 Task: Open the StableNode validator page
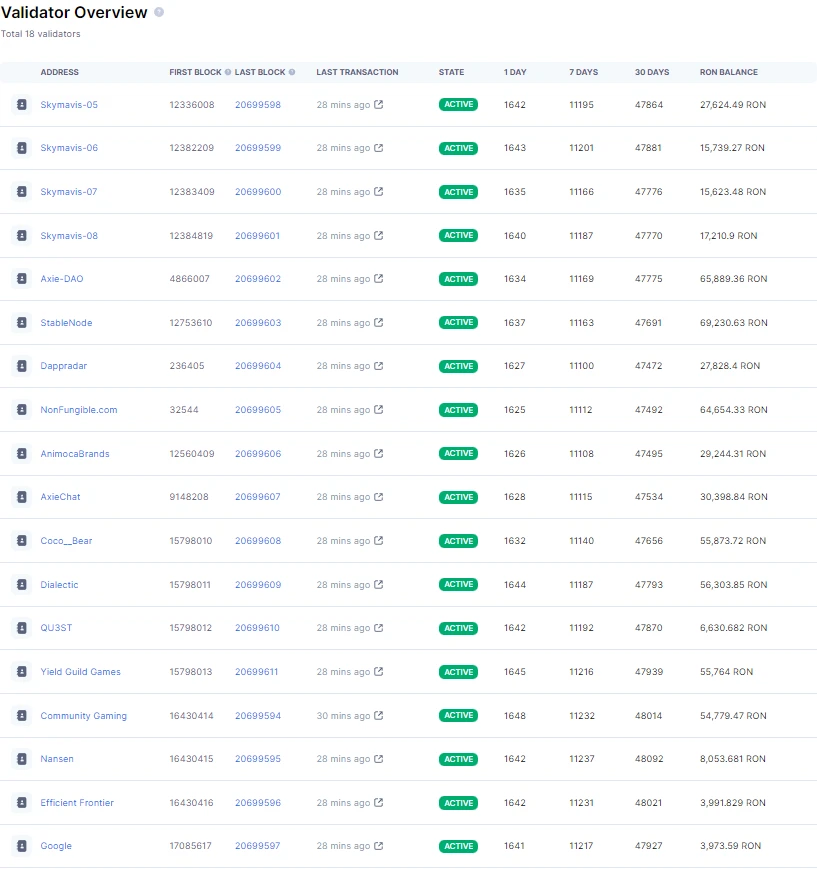coord(66,323)
